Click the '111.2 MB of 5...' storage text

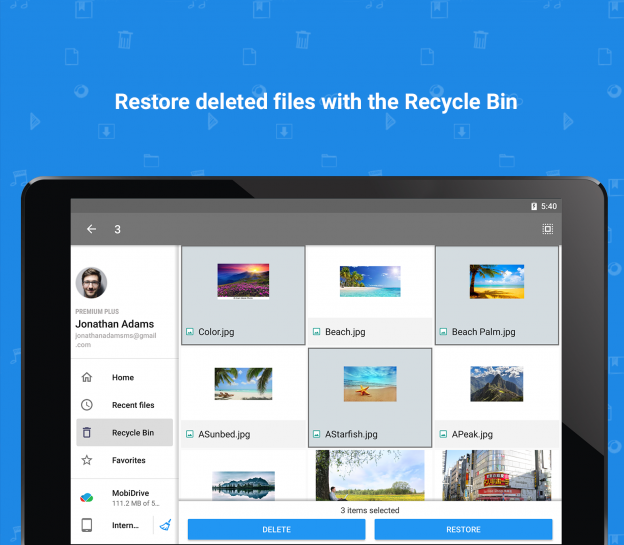(x=135, y=503)
